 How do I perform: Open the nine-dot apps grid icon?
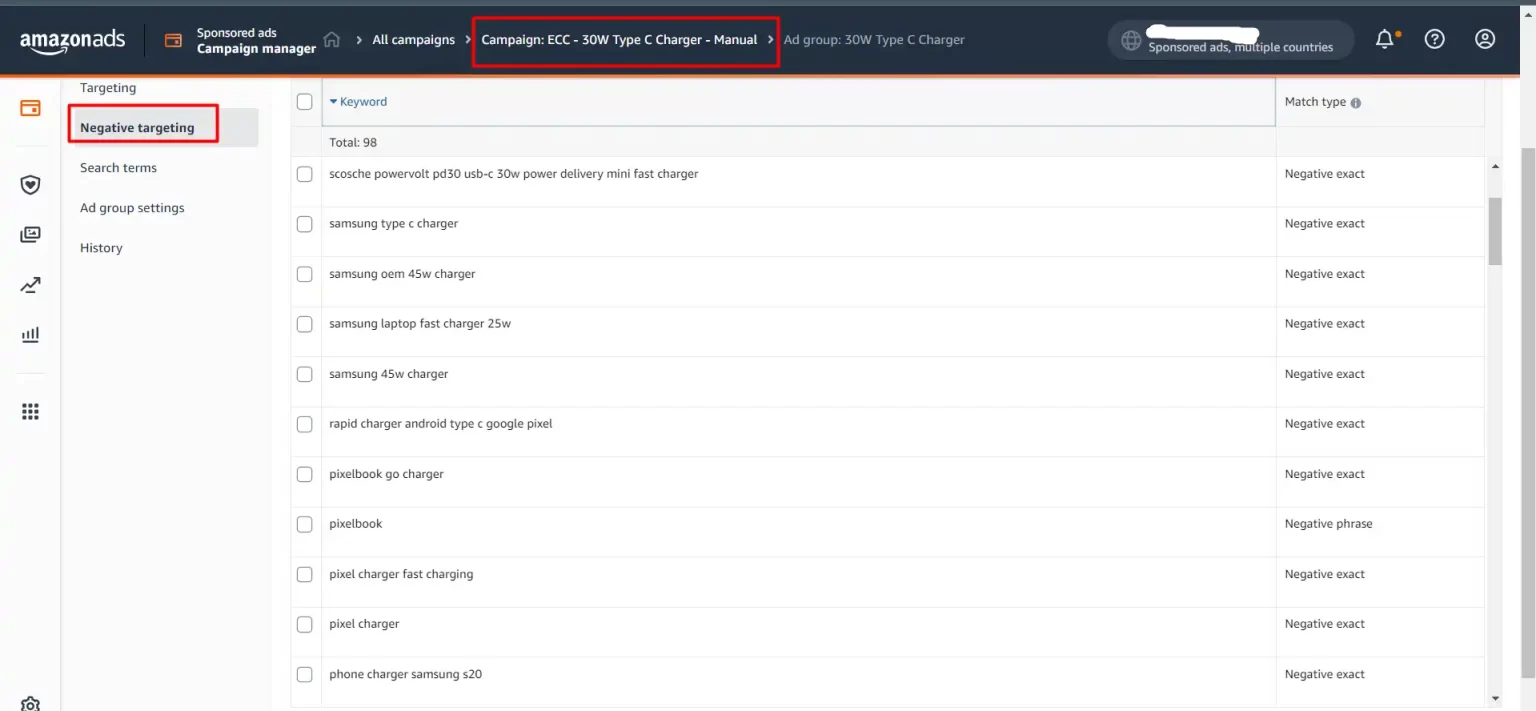coord(30,412)
